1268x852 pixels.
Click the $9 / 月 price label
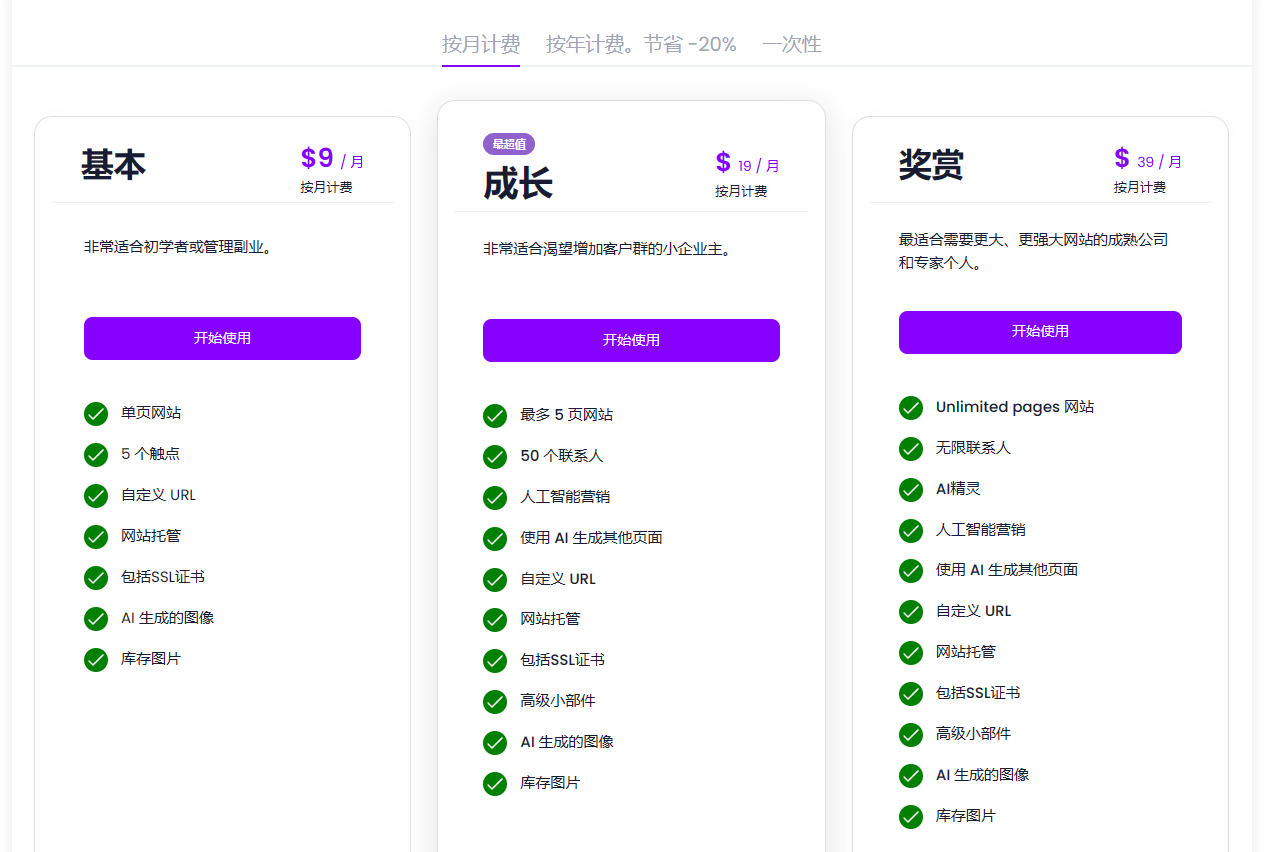332,160
